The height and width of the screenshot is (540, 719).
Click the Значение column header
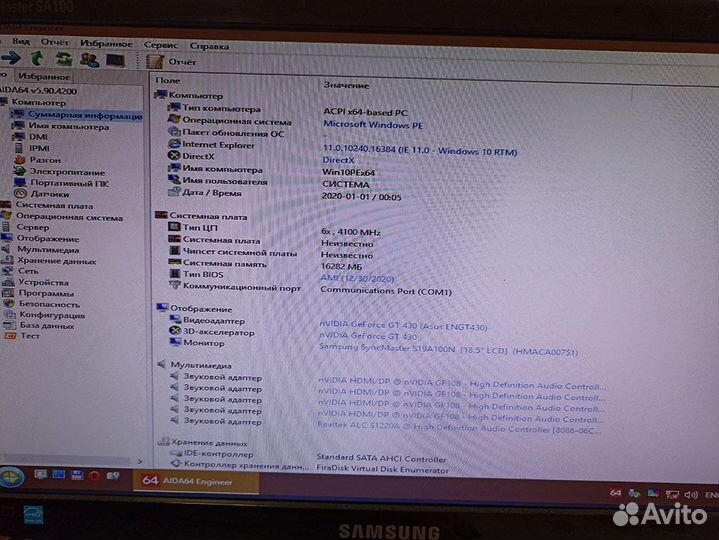click(x=346, y=85)
